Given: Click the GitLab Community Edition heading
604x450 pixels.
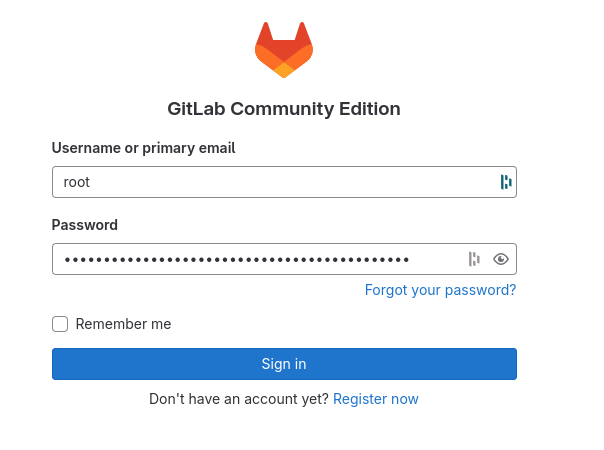Looking at the screenshot, I should click(x=284, y=109).
